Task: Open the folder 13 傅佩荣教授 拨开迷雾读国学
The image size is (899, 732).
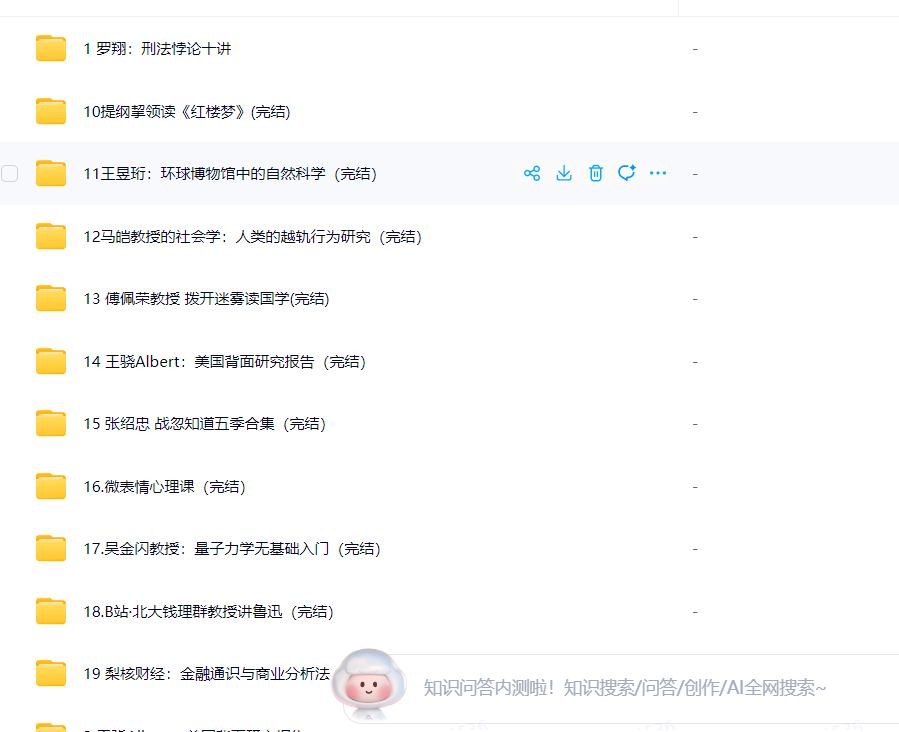Action: coord(206,299)
